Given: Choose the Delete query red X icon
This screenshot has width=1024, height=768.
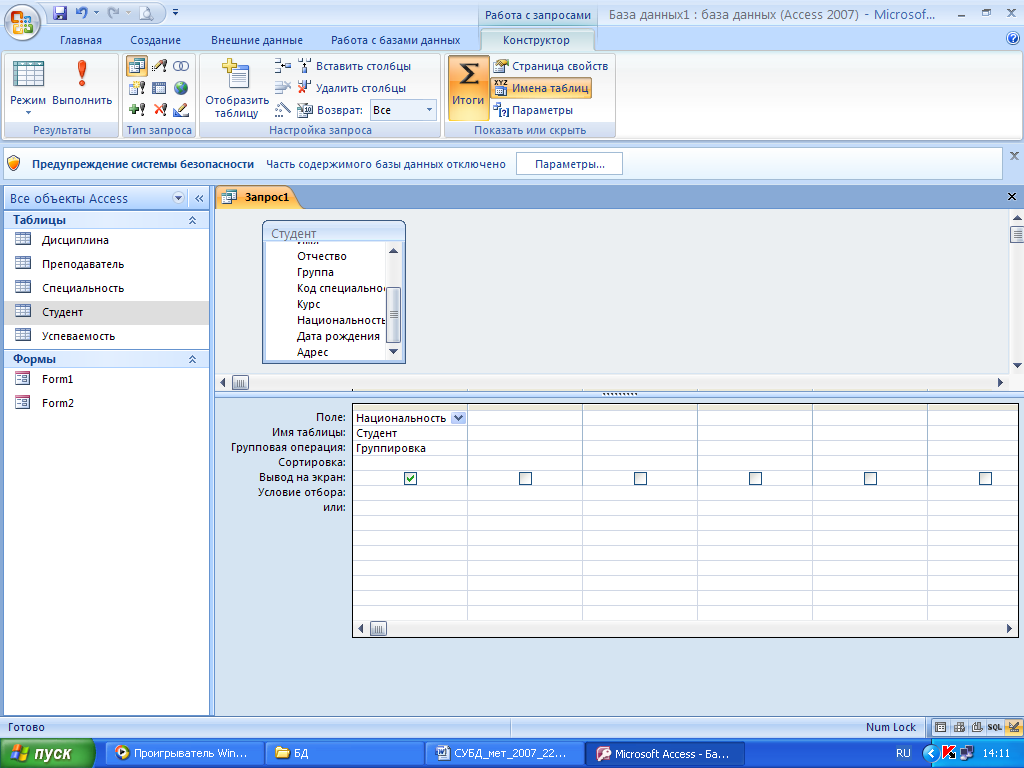Looking at the screenshot, I should [159, 110].
